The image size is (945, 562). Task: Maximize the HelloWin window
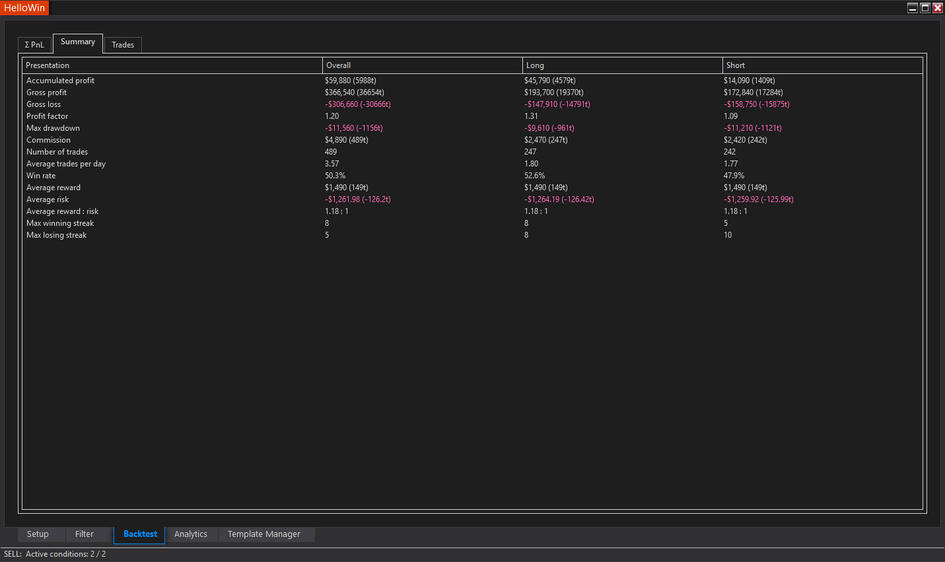[925, 8]
